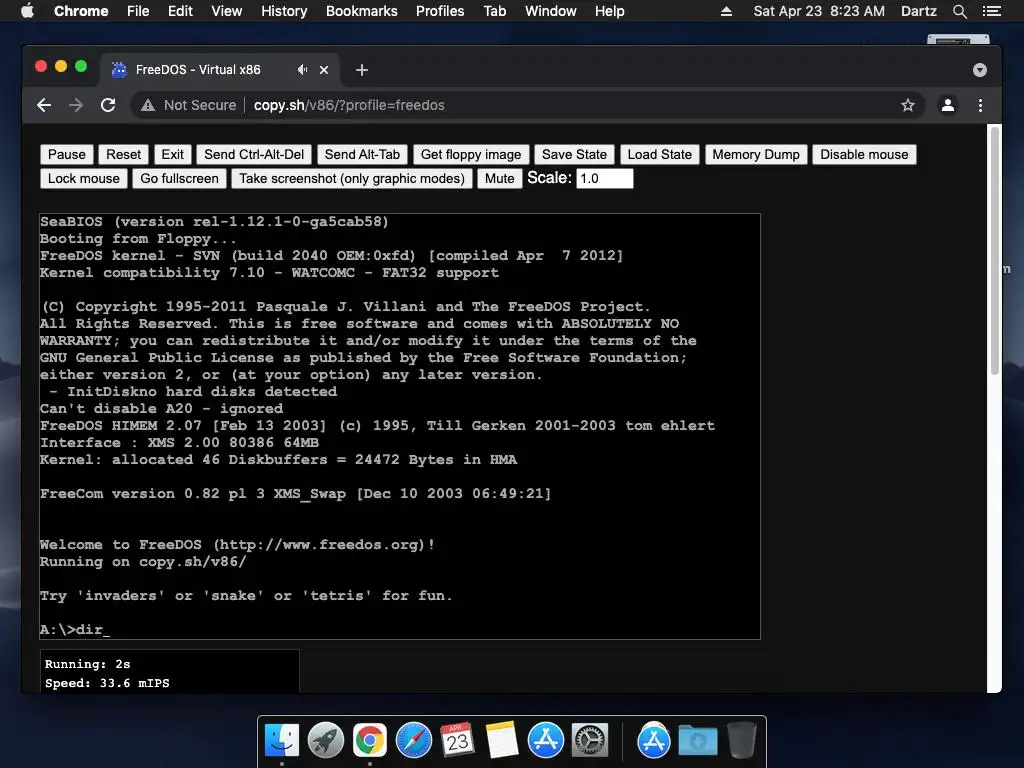Open the Window menu
This screenshot has width=1024, height=768.
tap(551, 11)
